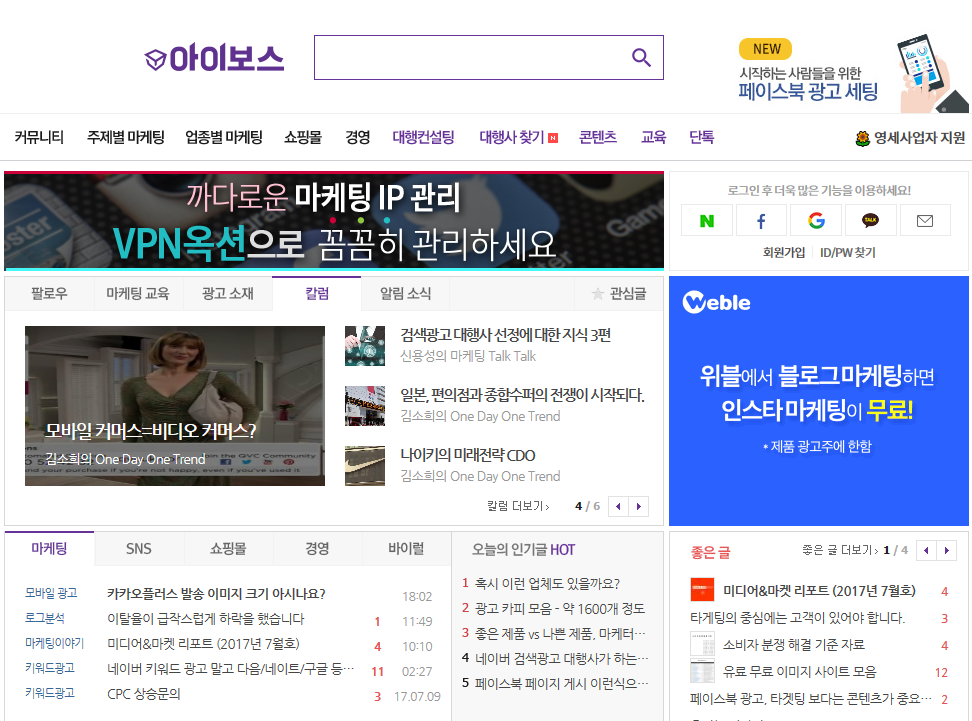Open the 페이스북 광고 세팅 banner
Viewport: 972px width, 721px height.
point(852,74)
